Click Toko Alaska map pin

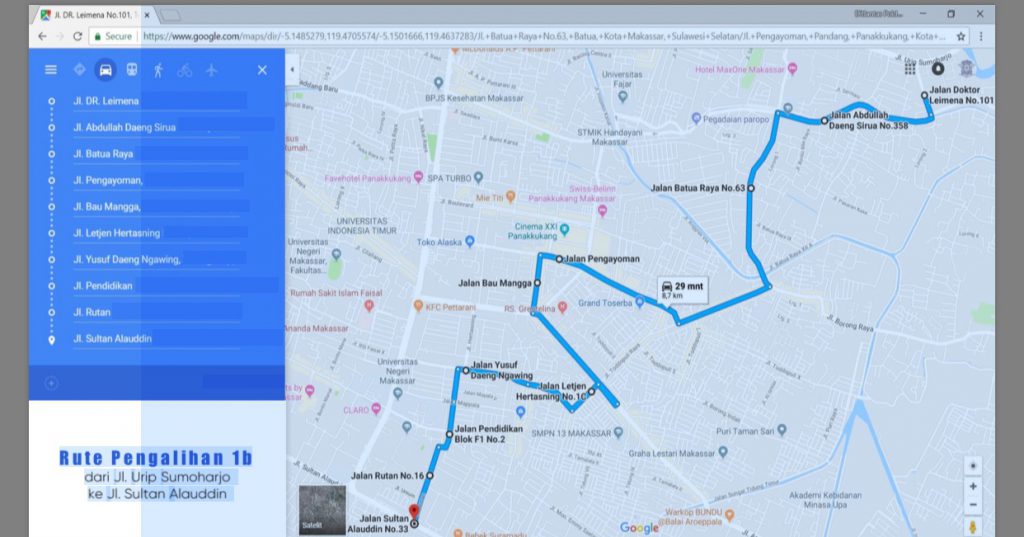pos(470,242)
